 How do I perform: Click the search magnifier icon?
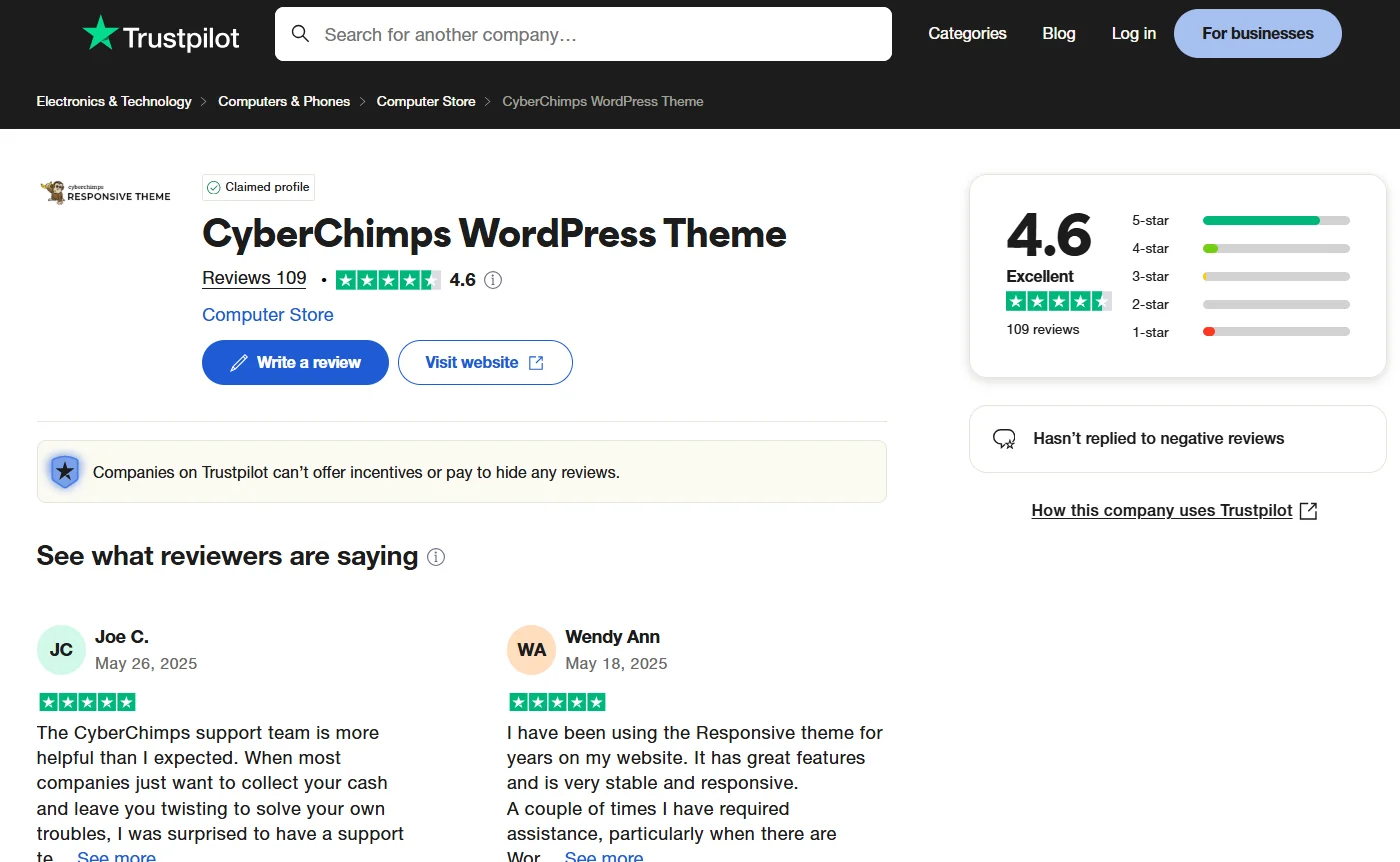coord(300,33)
